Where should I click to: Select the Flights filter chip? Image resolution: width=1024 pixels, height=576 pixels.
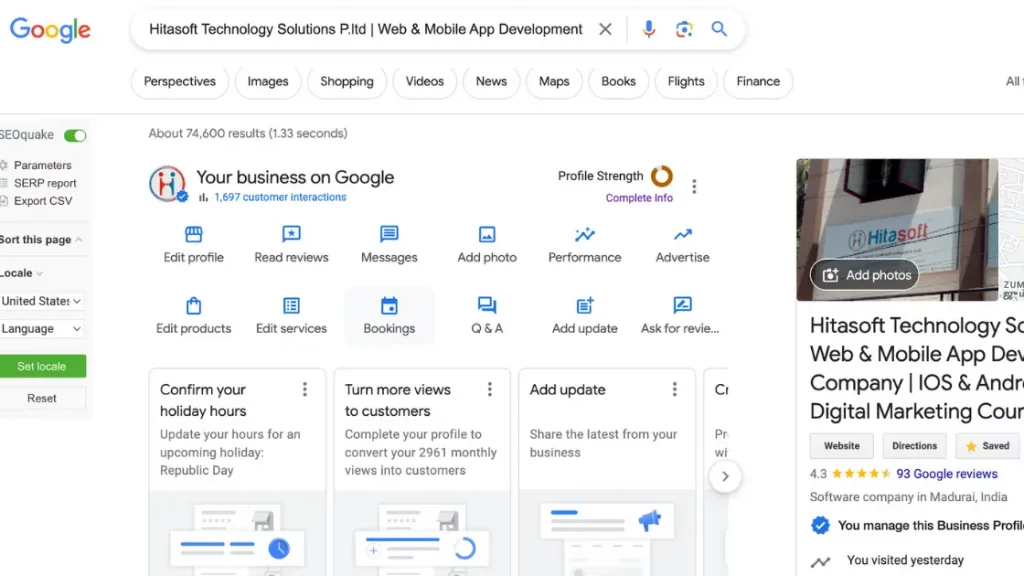tap(686, 82)
